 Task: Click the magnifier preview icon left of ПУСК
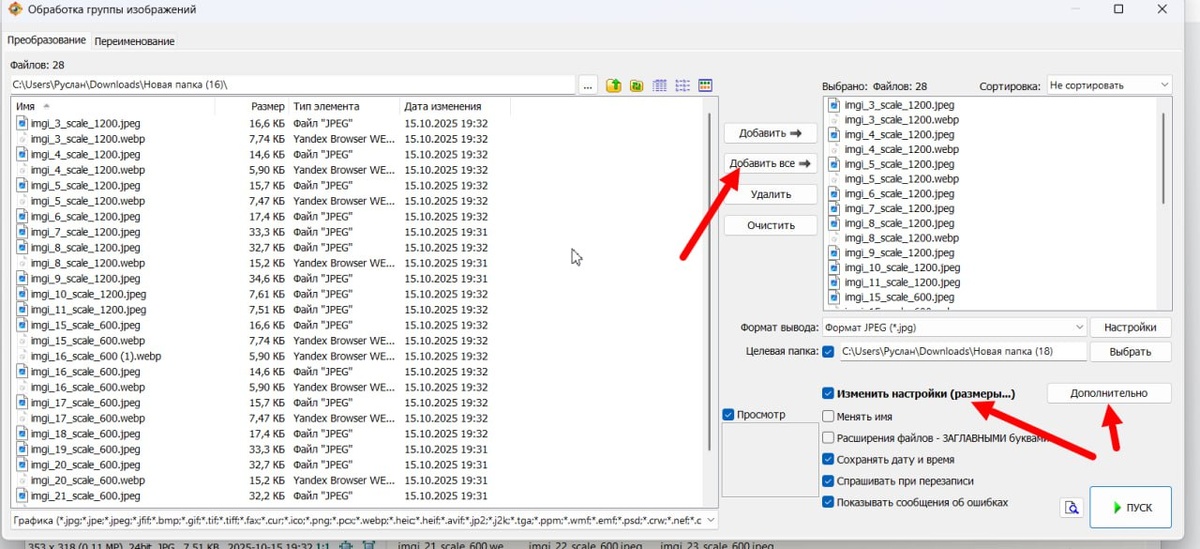(x=1072, y=508)
